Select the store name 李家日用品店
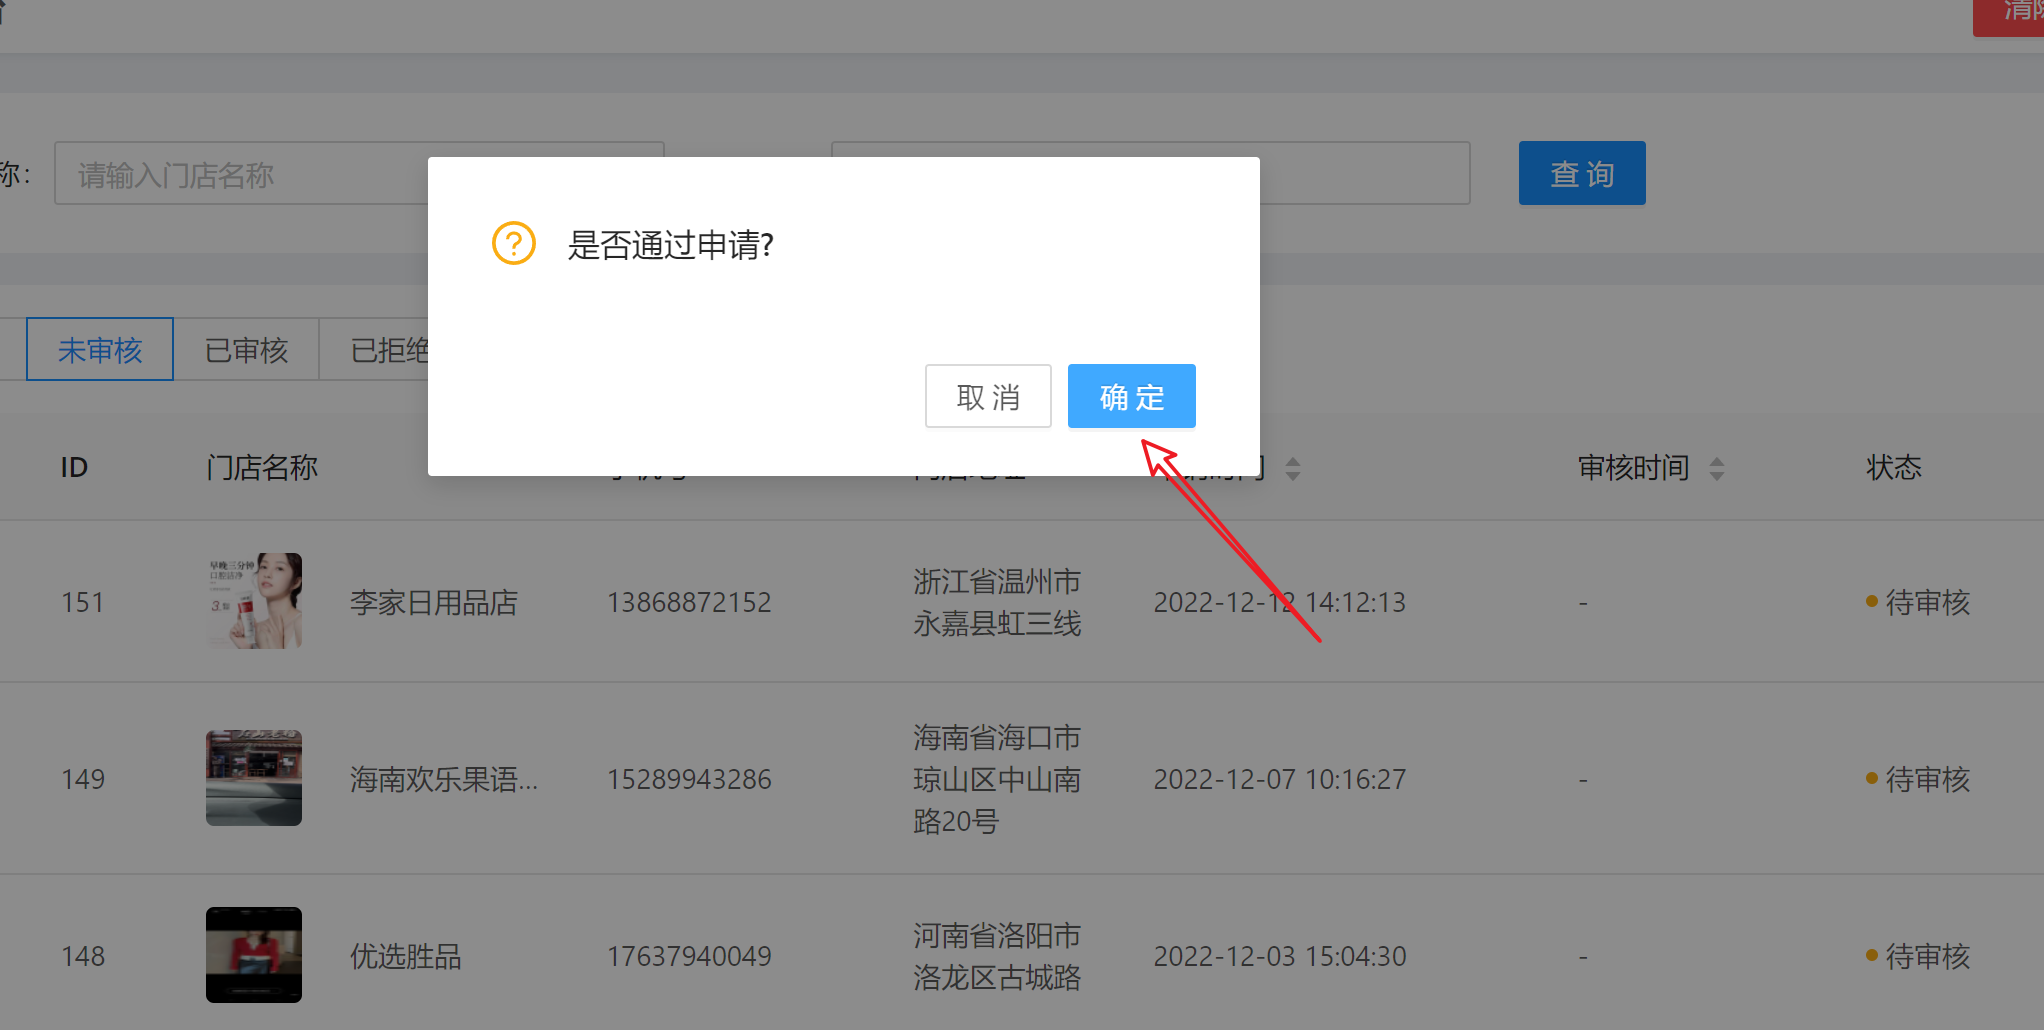Image resolution: width=2044 pixels, height=1030 pixels. [x=433, y=602]
